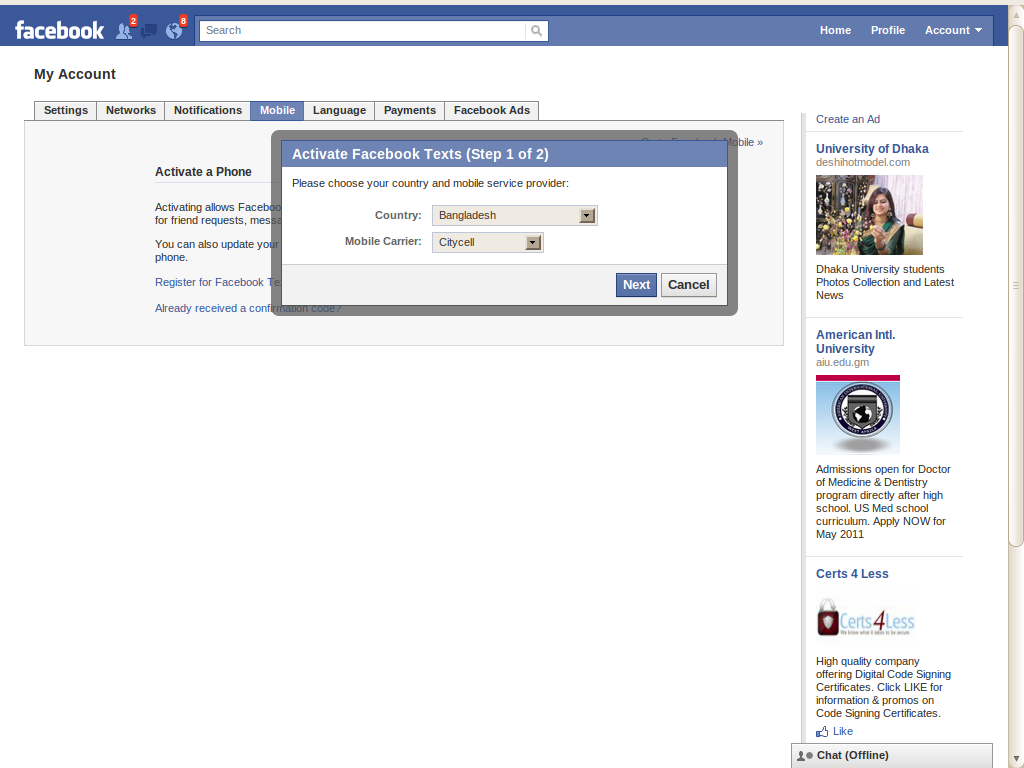Visit the deshihotmodel.com link

pyautogui.click(x=862, y=161)
